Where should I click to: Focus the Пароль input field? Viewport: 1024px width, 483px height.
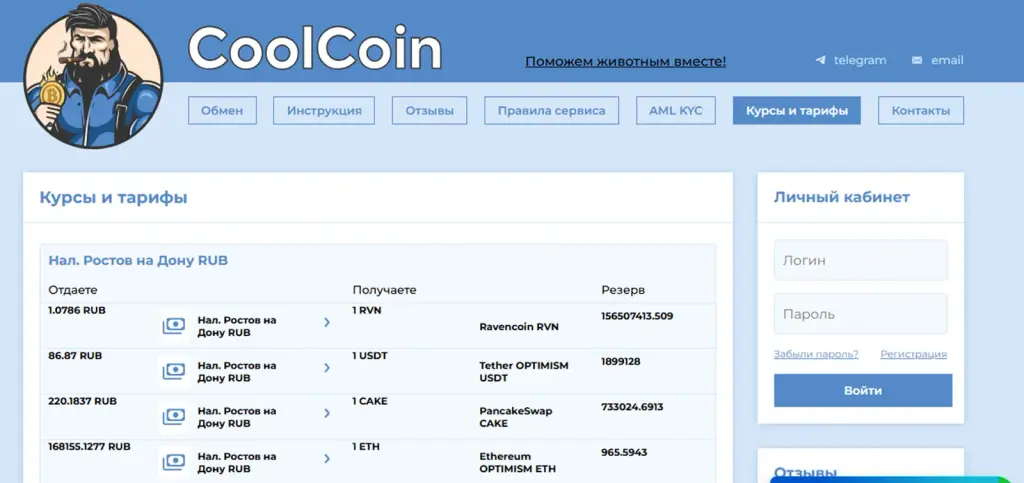pyautogui.click(x=861, y=314)
